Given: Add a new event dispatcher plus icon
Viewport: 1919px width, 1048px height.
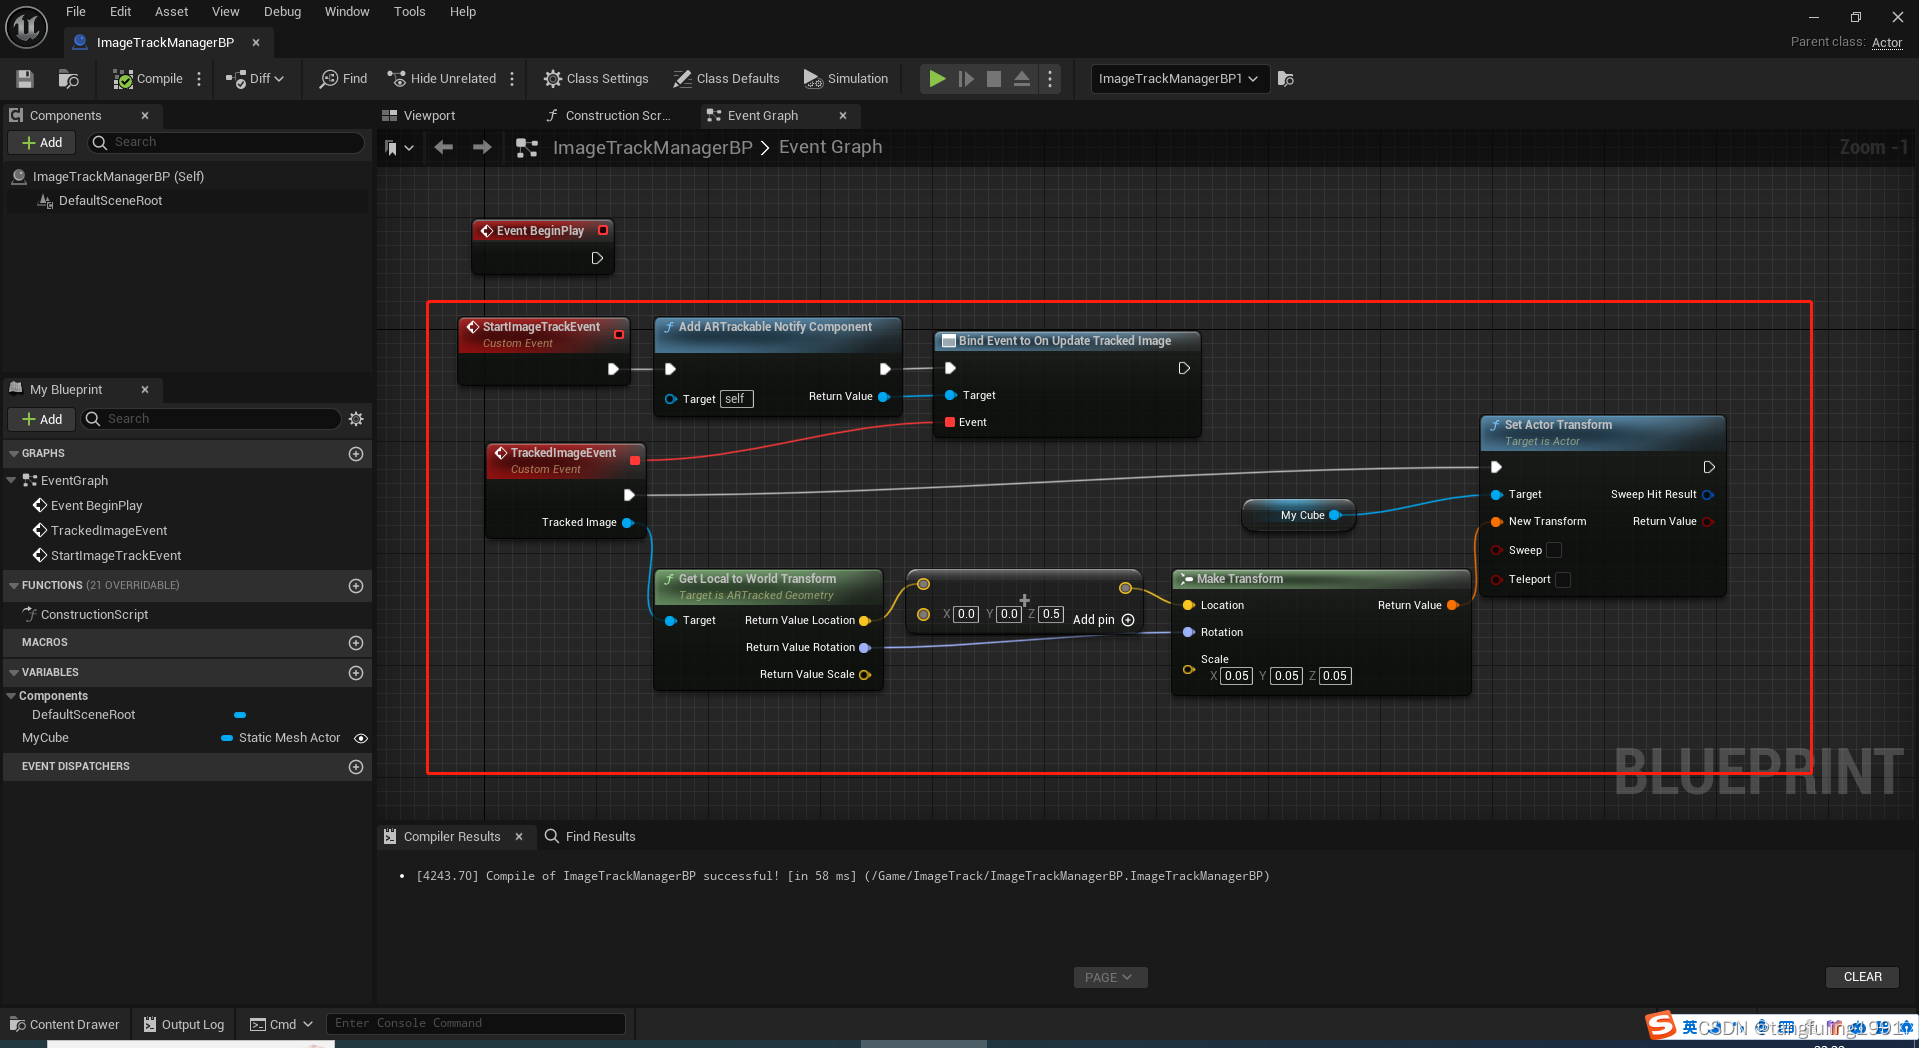Looking at the screenshot, I should tap(356, 767).
